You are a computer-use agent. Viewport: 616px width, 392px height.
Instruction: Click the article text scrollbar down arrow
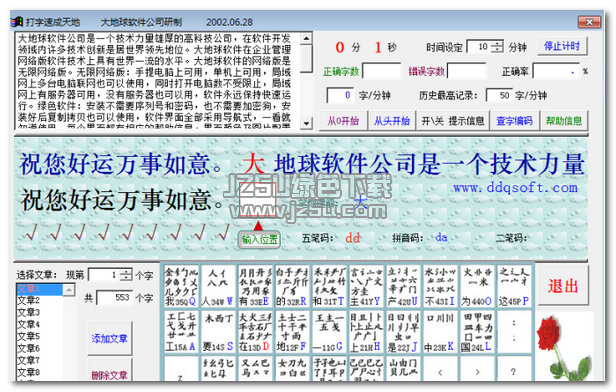(306, 123)
